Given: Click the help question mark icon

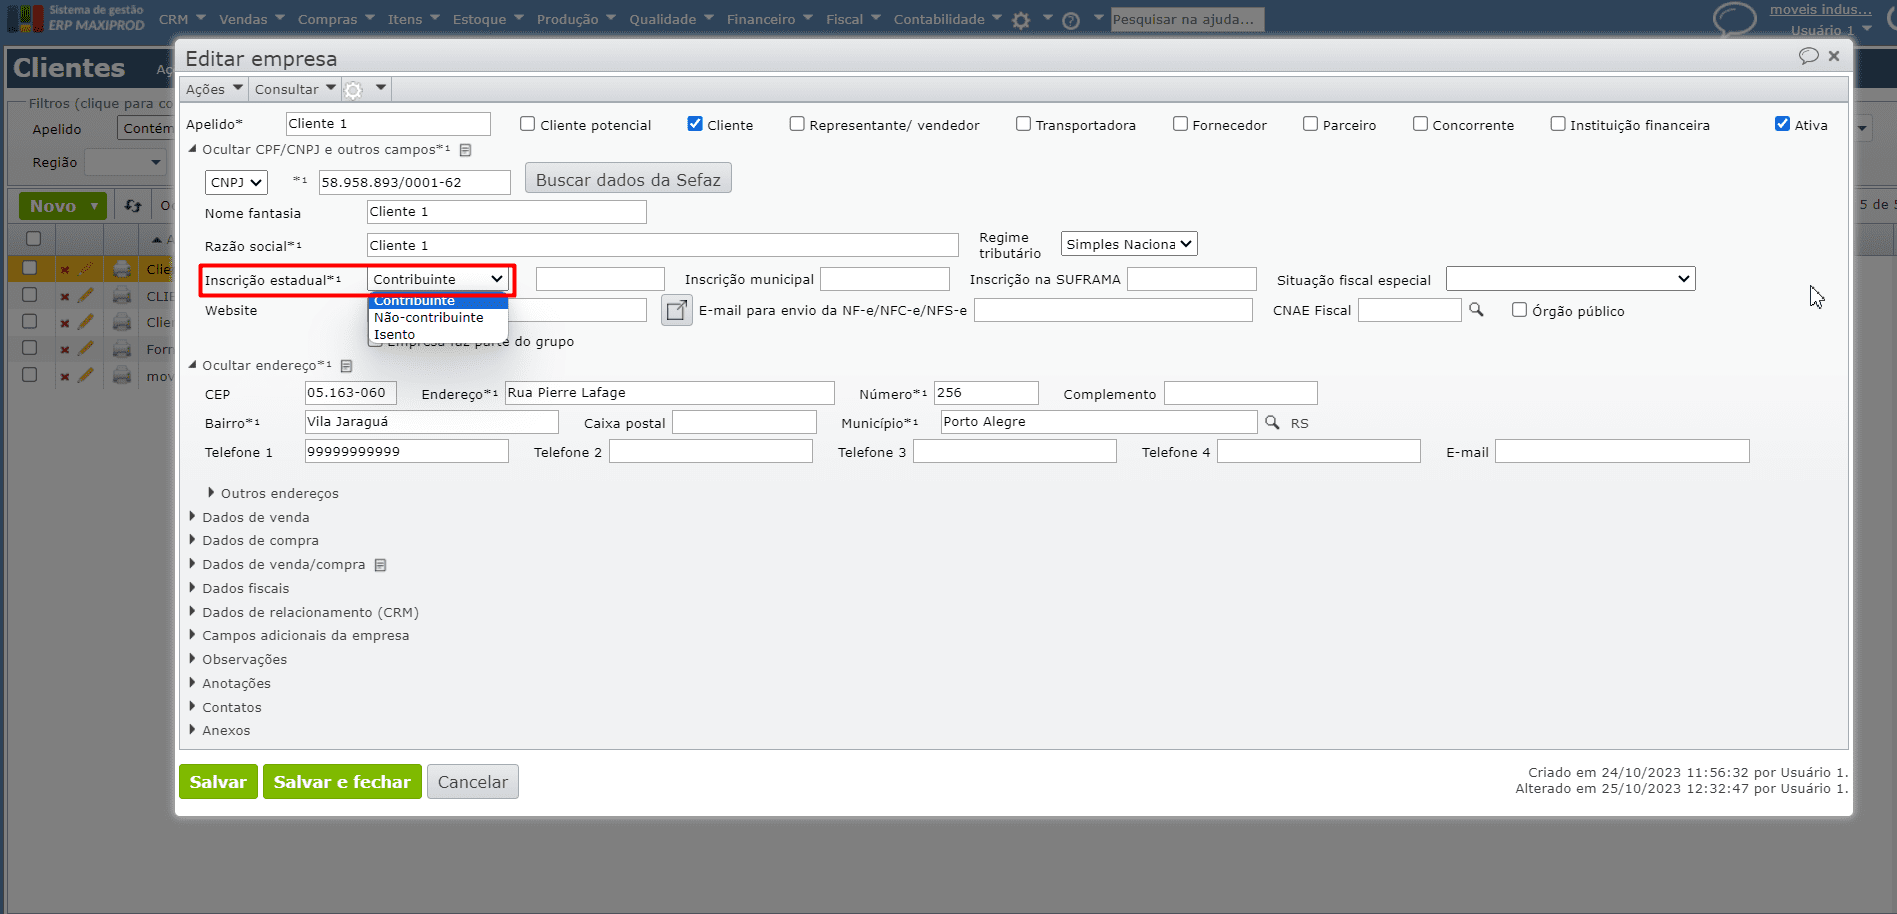Looking at the screenshot, I should point(1071,20).
